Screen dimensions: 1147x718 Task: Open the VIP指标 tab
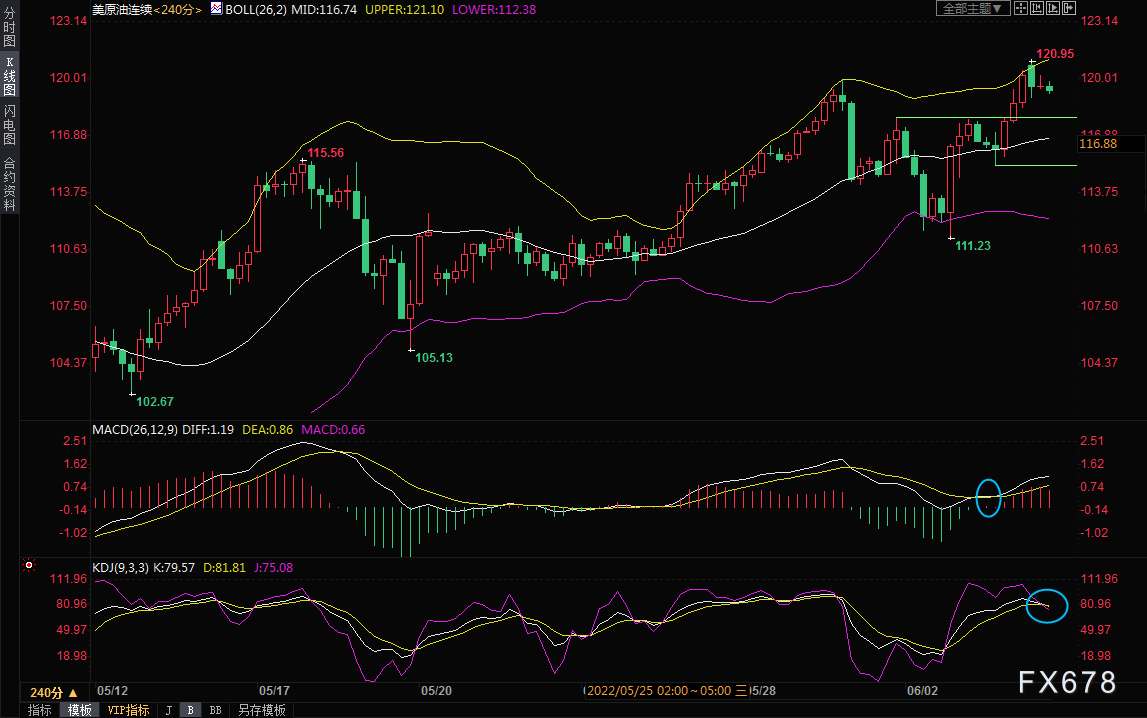coord(128,710)
